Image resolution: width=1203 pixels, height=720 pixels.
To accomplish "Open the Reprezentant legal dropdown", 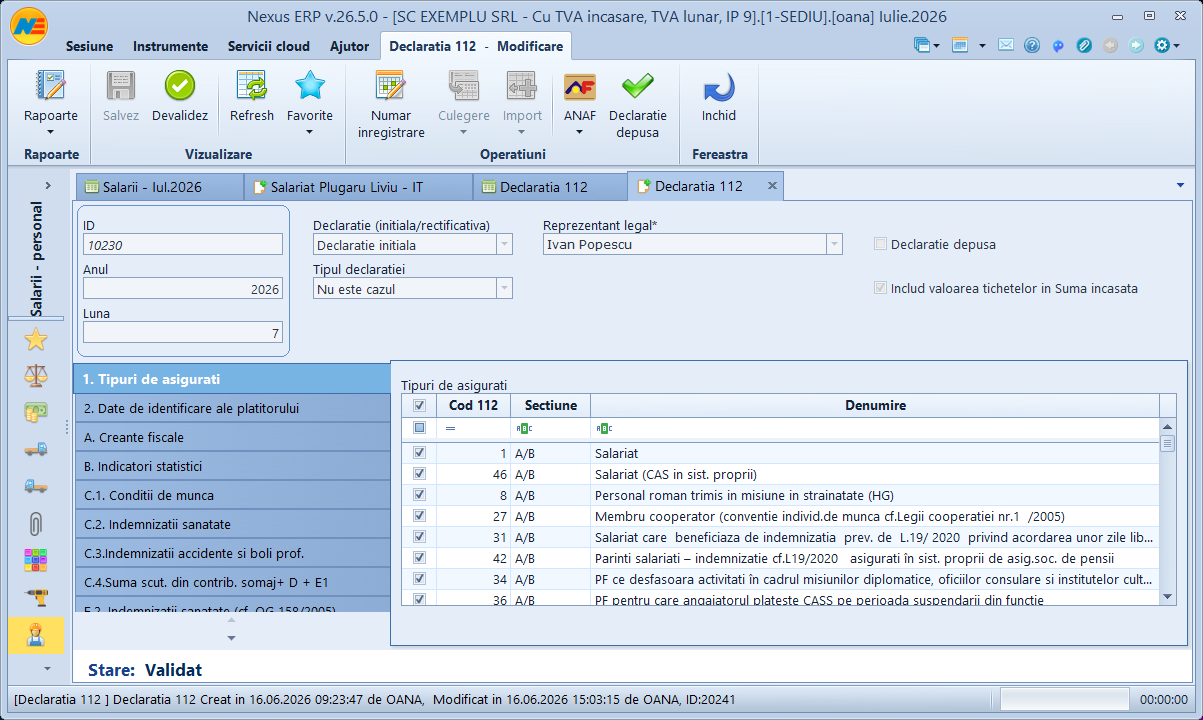I will [x=834, y=244].
